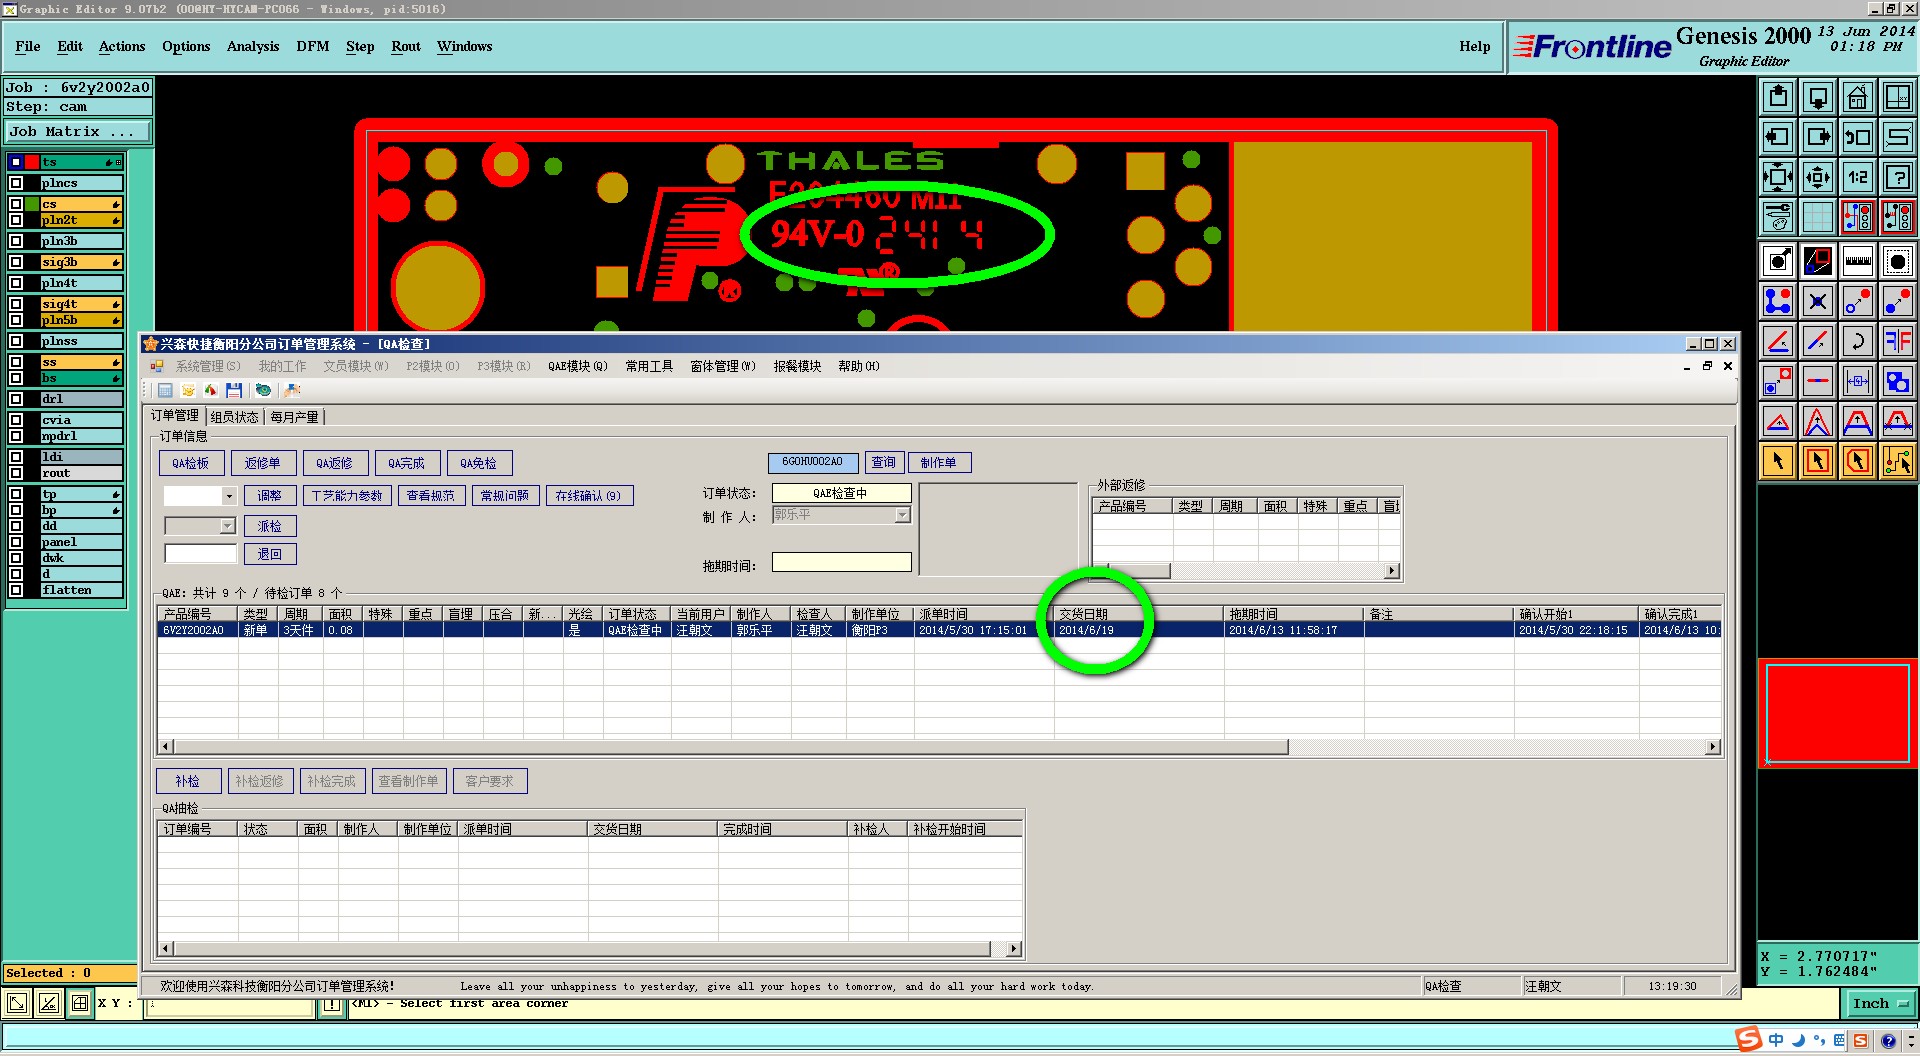Viewport: 1920px width, 1056px height.
Task: Click the question mark help icon
Action: point(1897,177)
